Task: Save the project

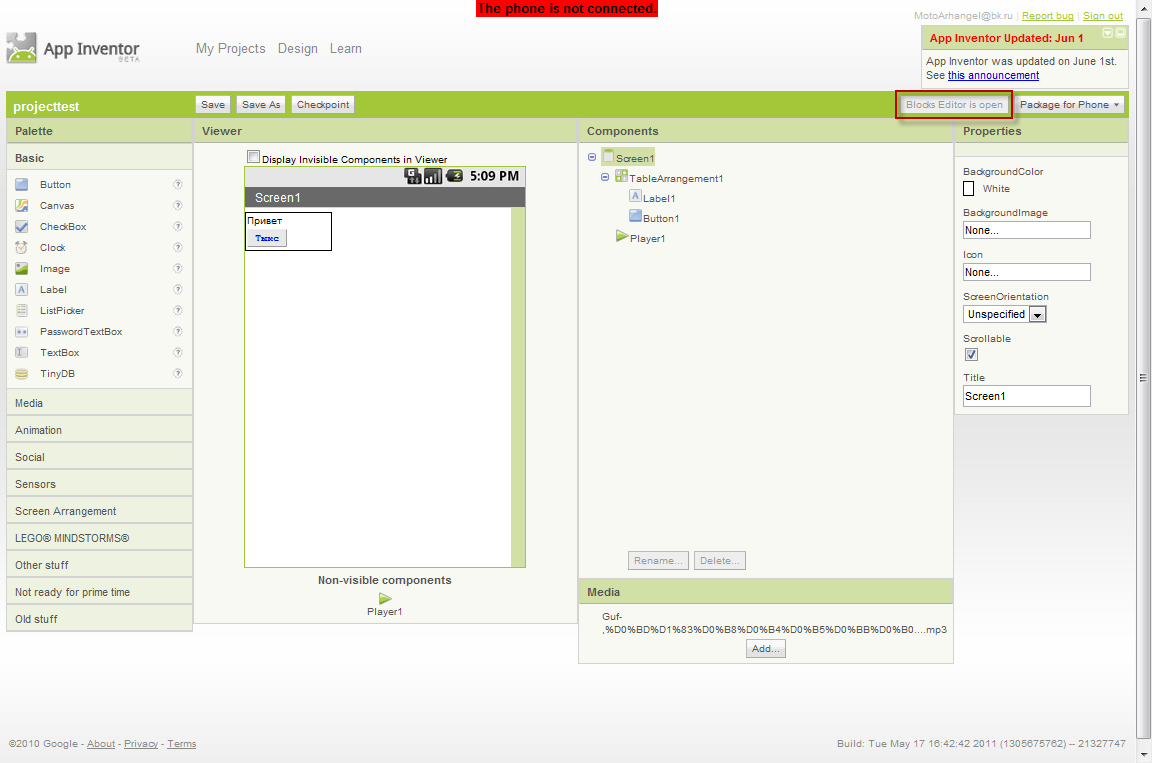Action: 213,105
